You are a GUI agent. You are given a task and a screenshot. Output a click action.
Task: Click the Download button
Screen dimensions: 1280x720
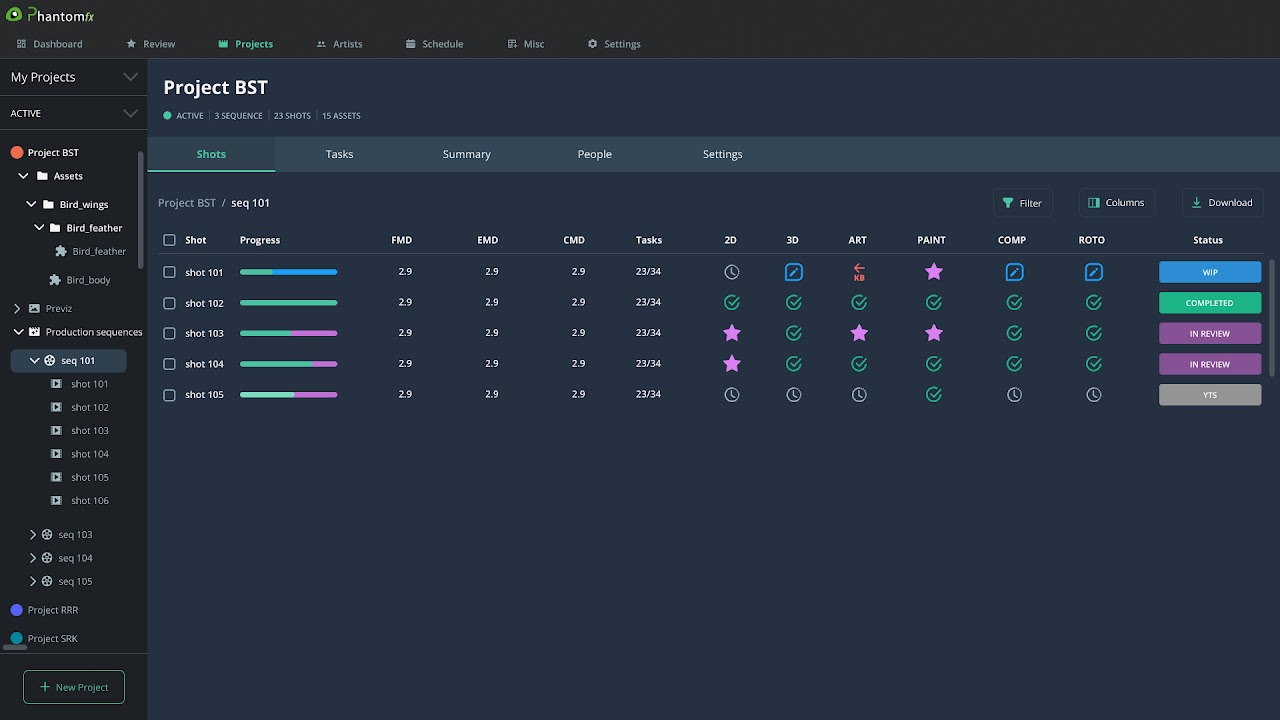[1221, 203]
